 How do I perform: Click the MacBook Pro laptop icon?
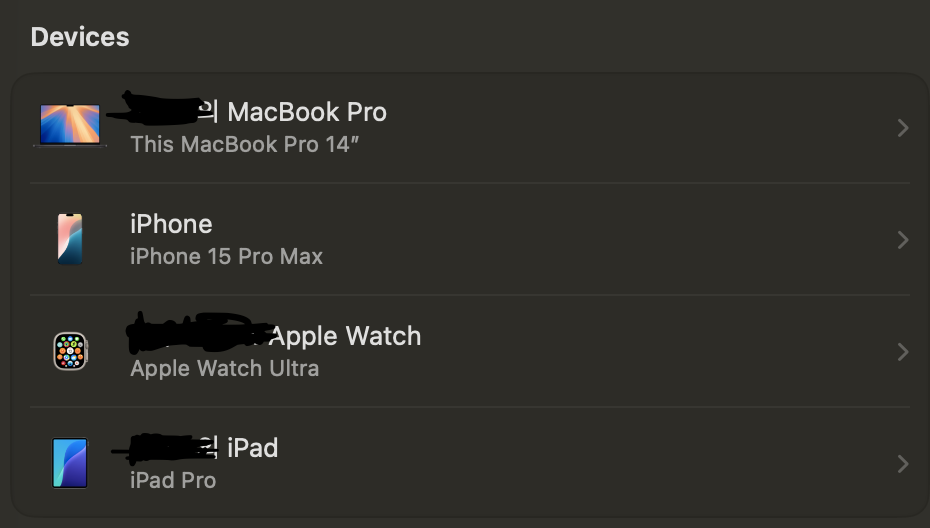click(x=70, y=125)
